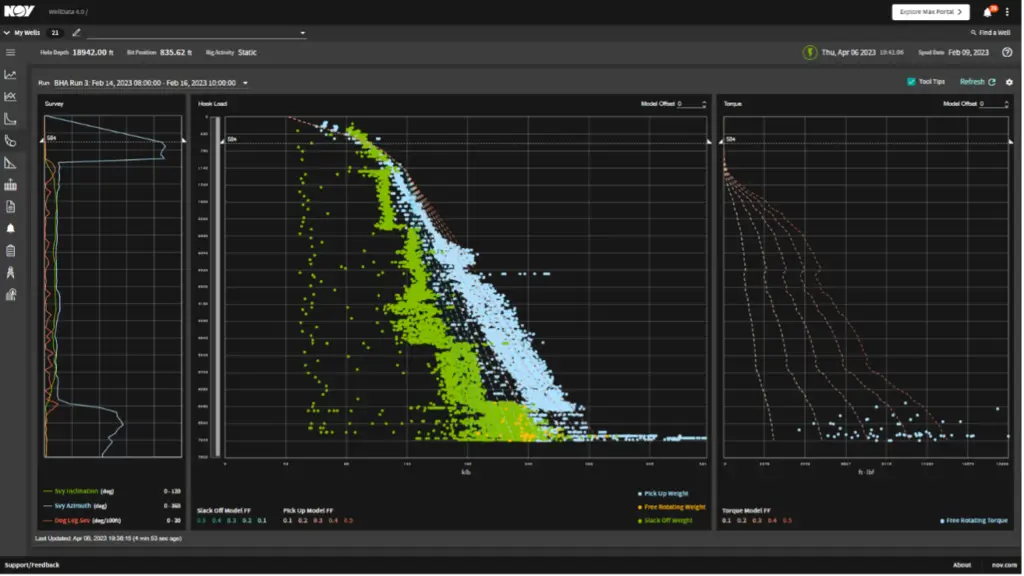Toggle Pick Up Model FF 0.1 curve
1024x576 pixels.
(x=287, y=521)
